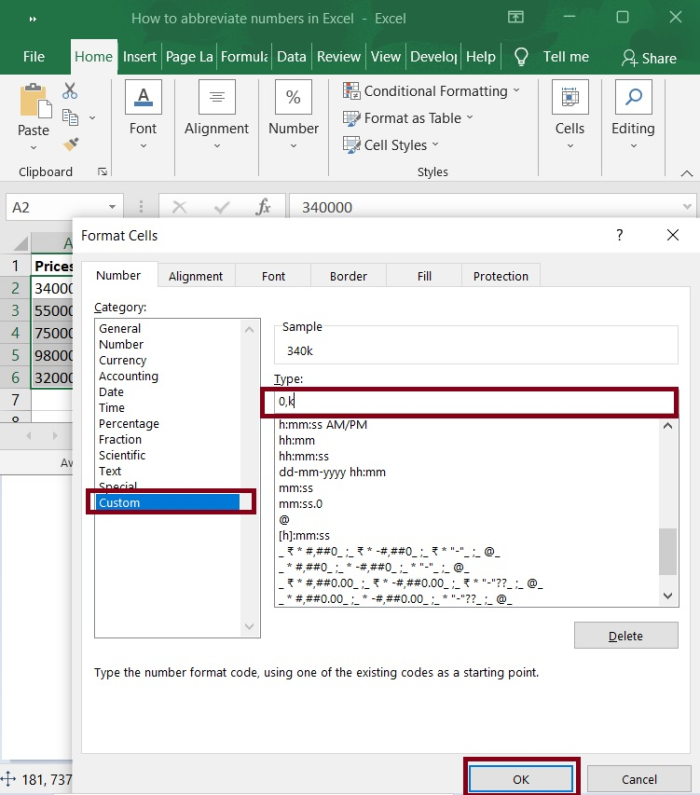
Task: Click the Paste clipboard icon
Action: pyautogui.click(x=33, y=101)
